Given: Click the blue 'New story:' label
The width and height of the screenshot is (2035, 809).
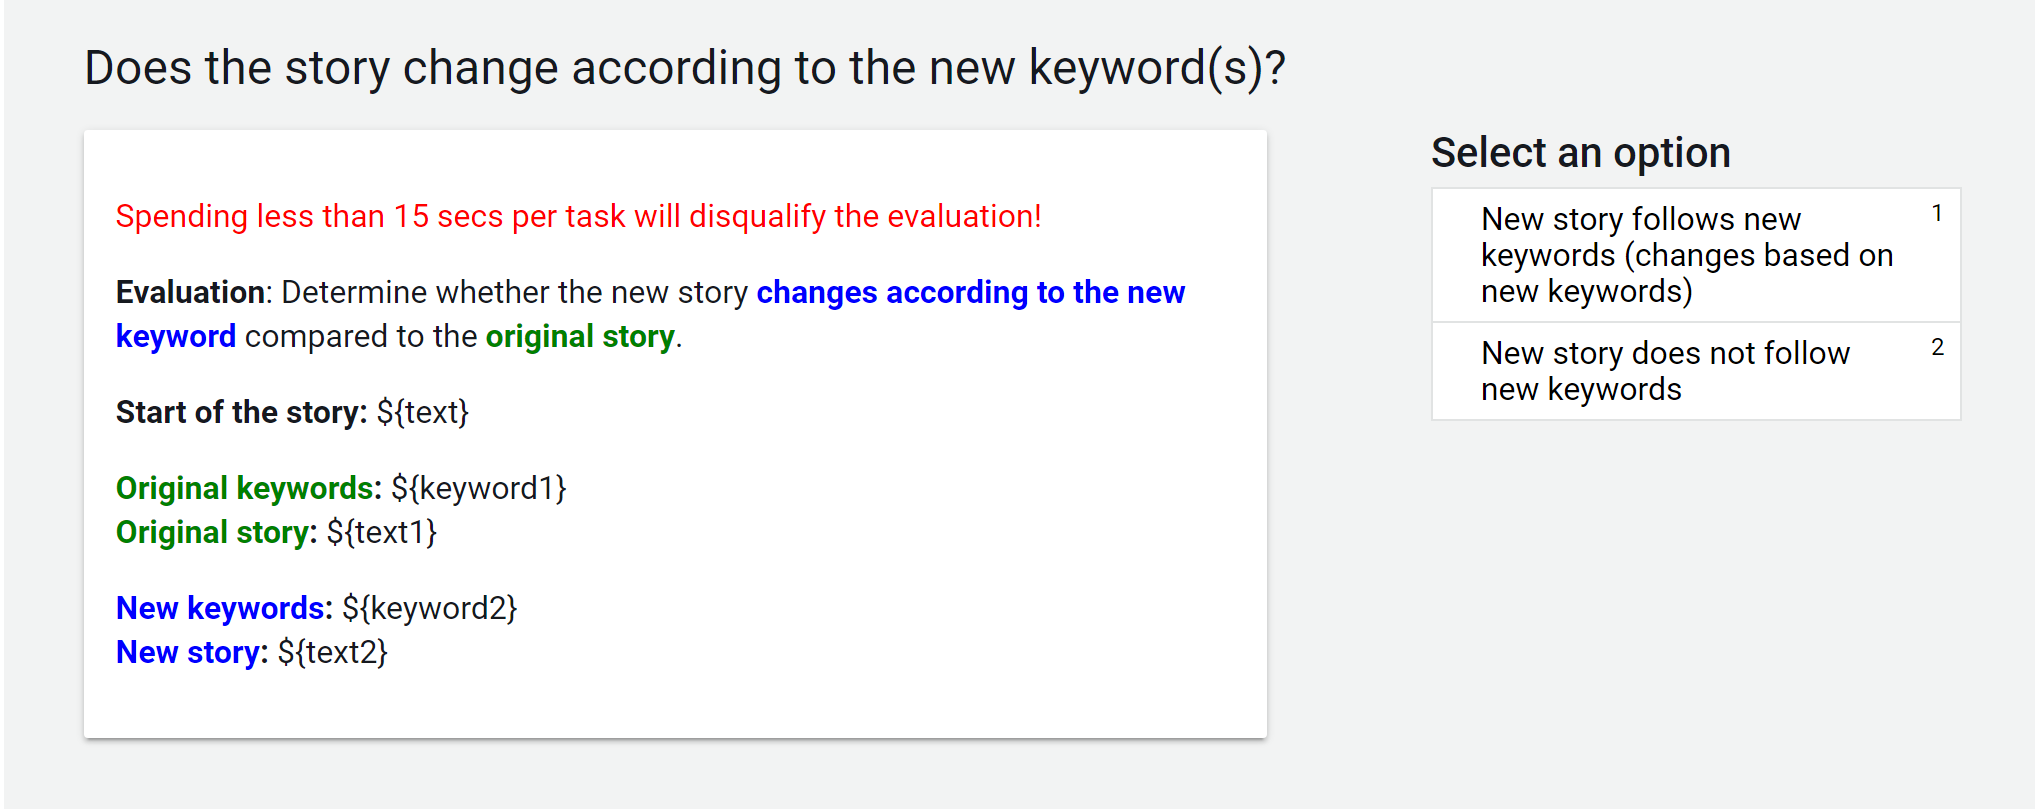Looking at the screenshot, I should pyautogui.click(x=192, y=652).
